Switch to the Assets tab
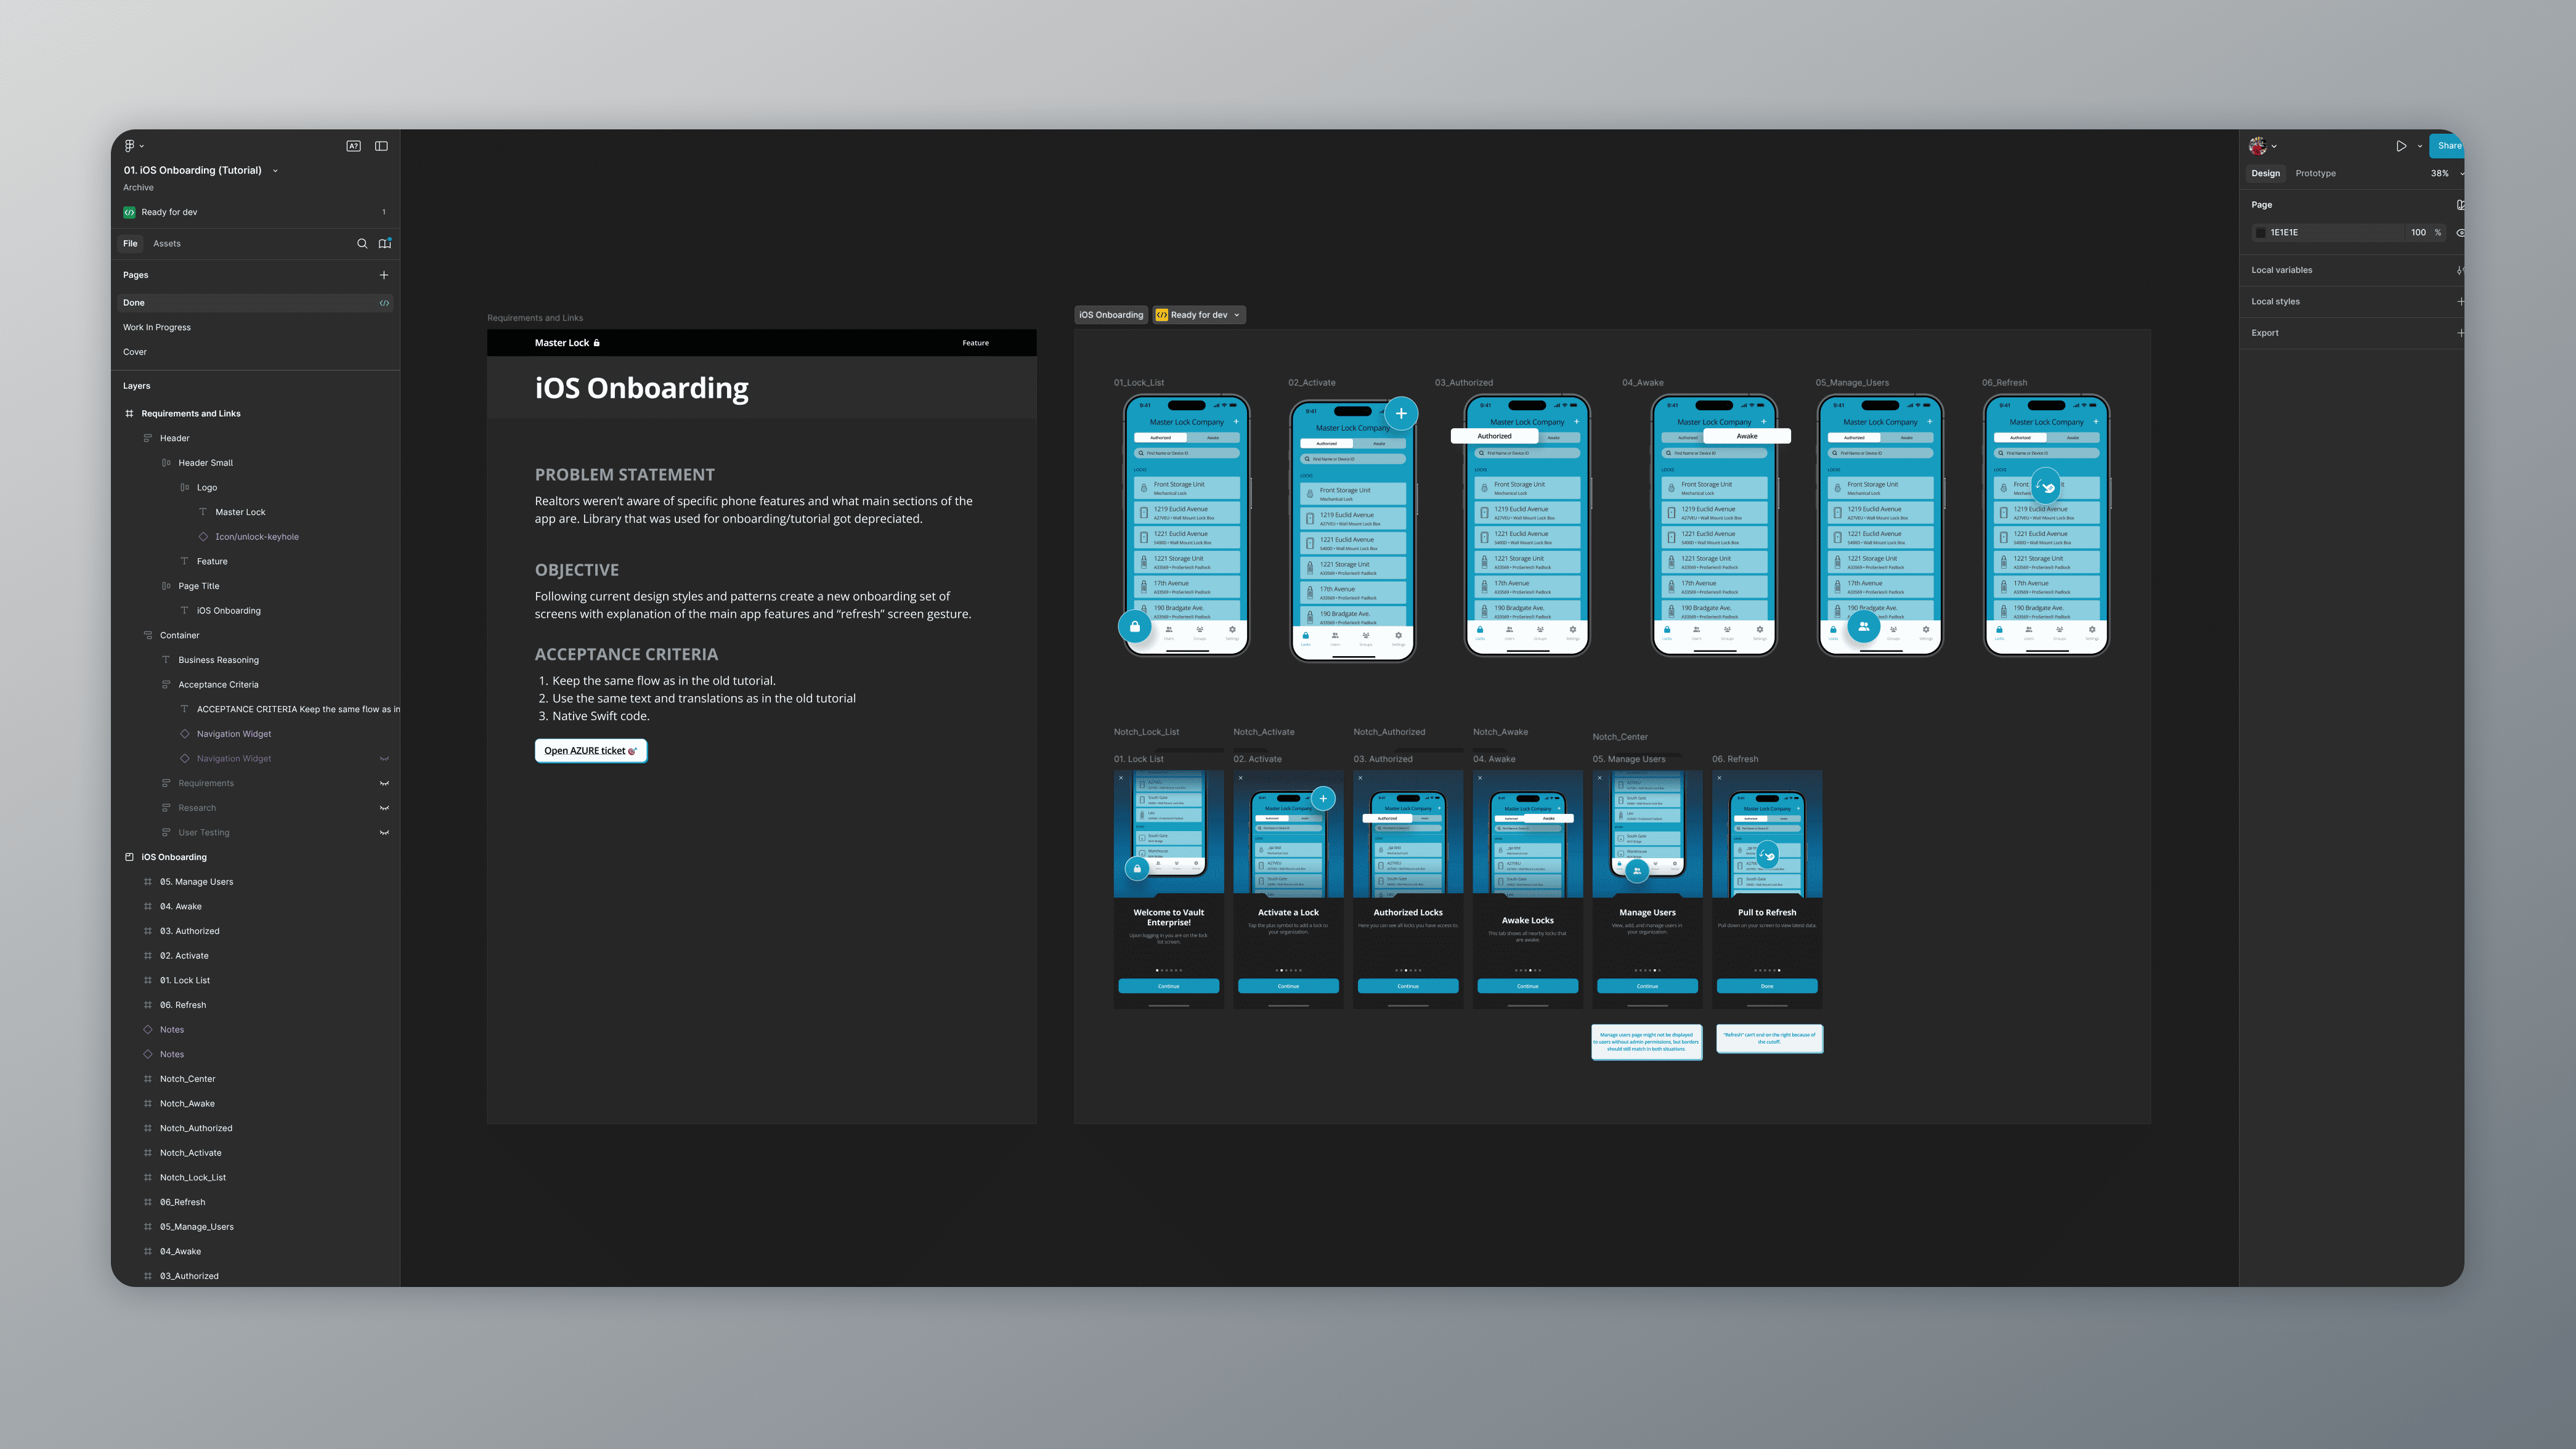Image resolution: width=2576 pixels, height=1449 pixels. pyautogui.click(x=167, y=244)
